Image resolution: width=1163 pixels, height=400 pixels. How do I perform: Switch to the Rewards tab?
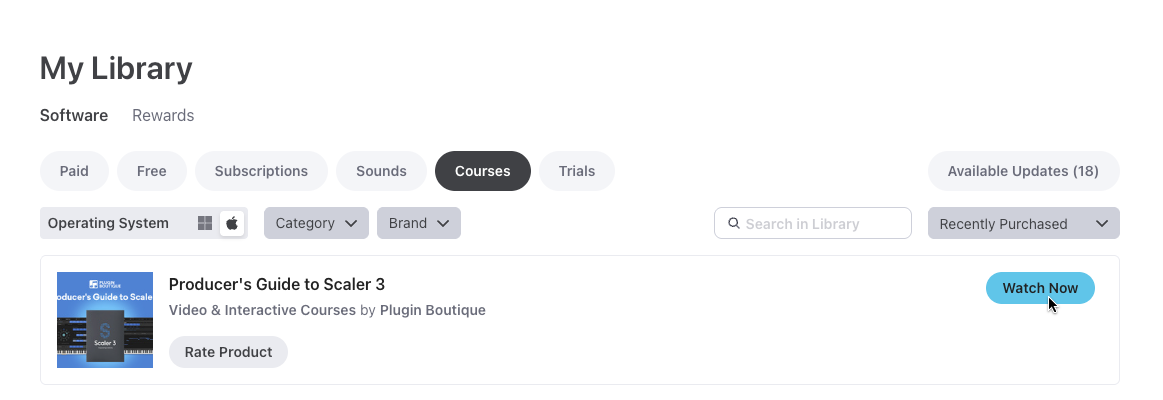[x=163, y=115]
